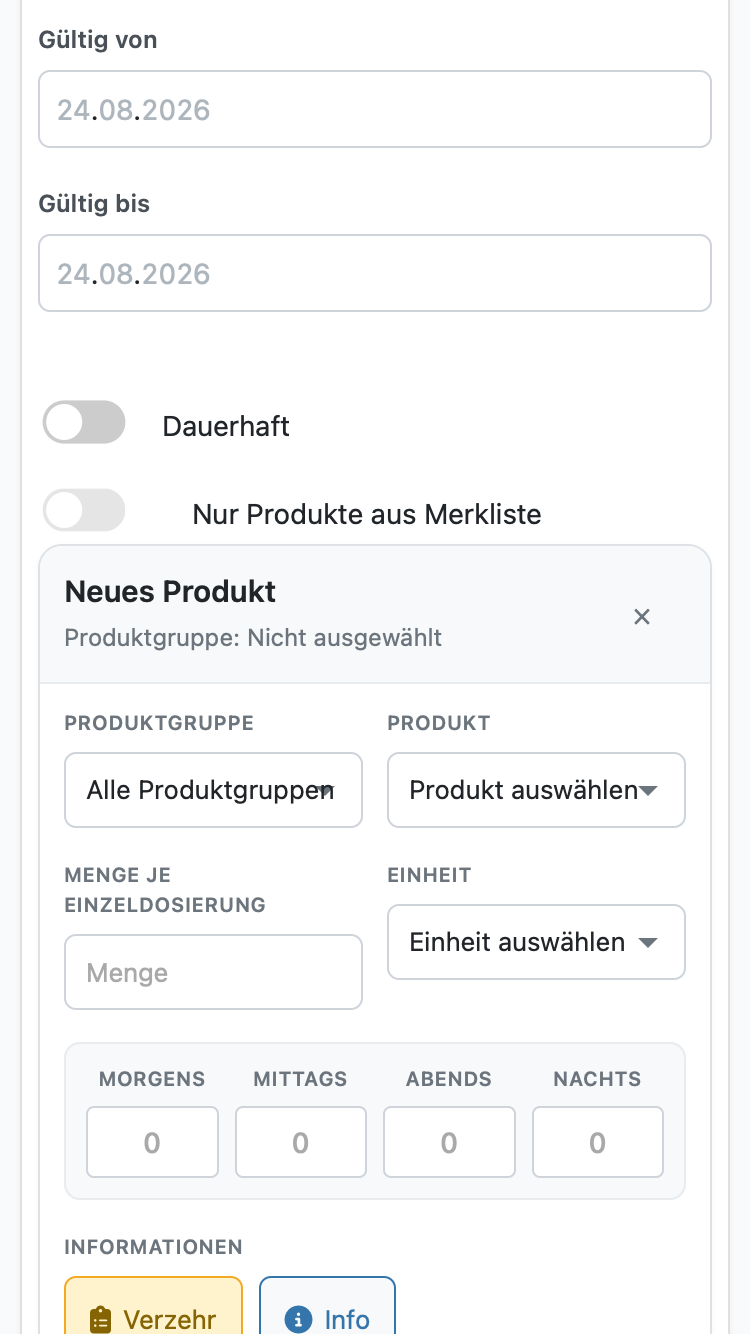Open the Alle Produktgruppen dropdown
Screen dimensions: 750x1334
click(213, 790)
